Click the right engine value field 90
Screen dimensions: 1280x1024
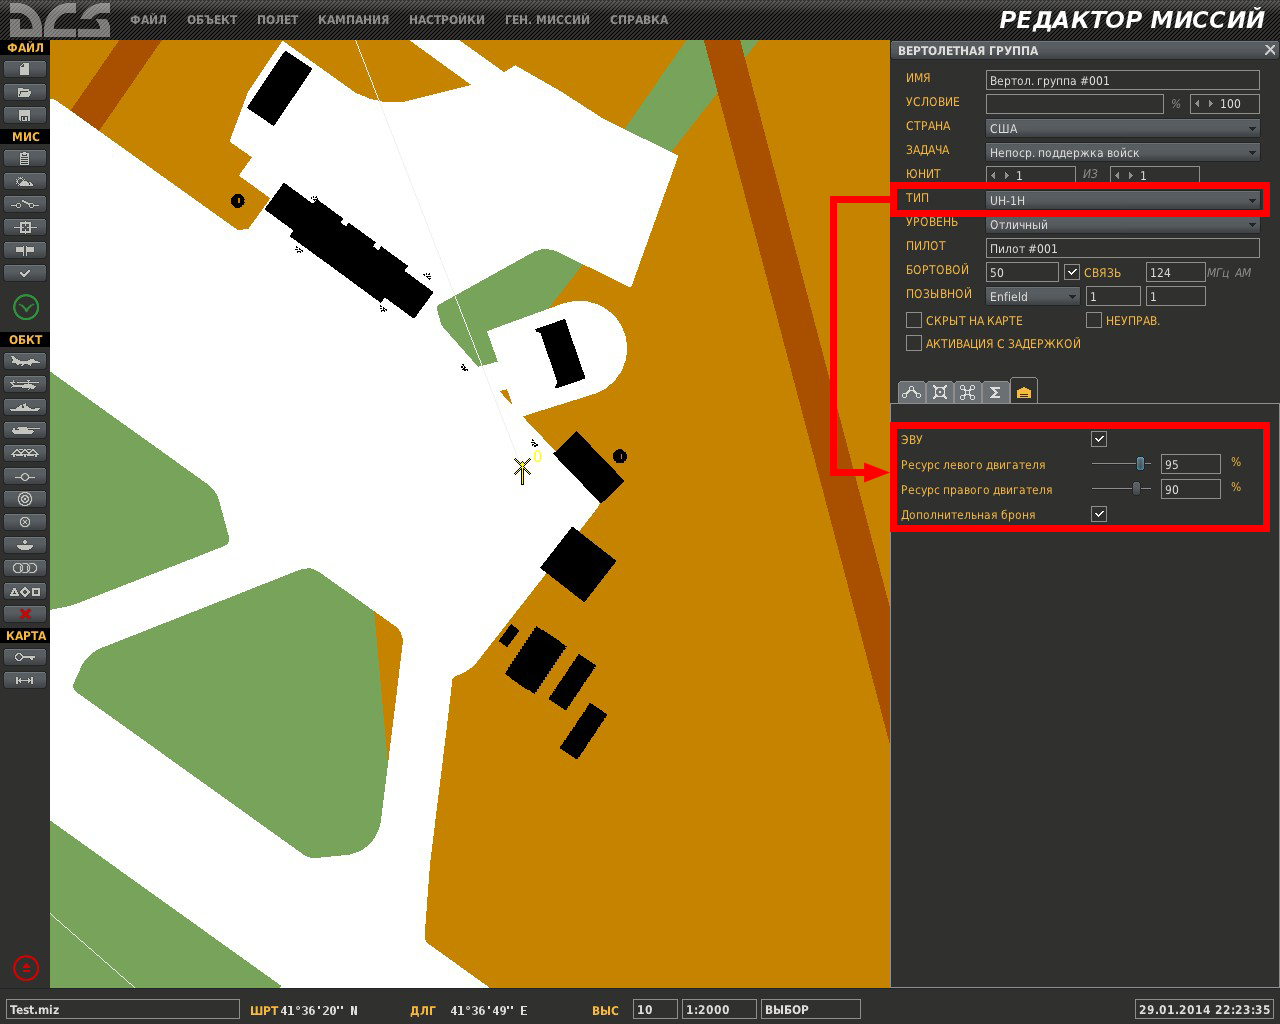pos(1191,489)
